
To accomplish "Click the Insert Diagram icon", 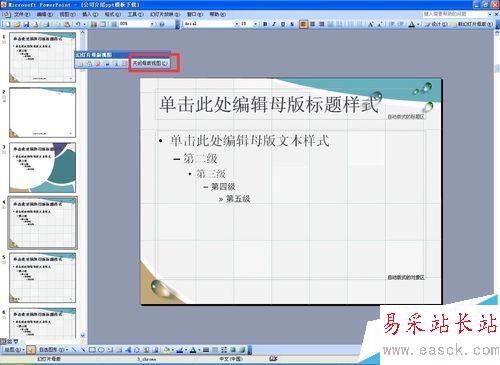I will [137, 350].
